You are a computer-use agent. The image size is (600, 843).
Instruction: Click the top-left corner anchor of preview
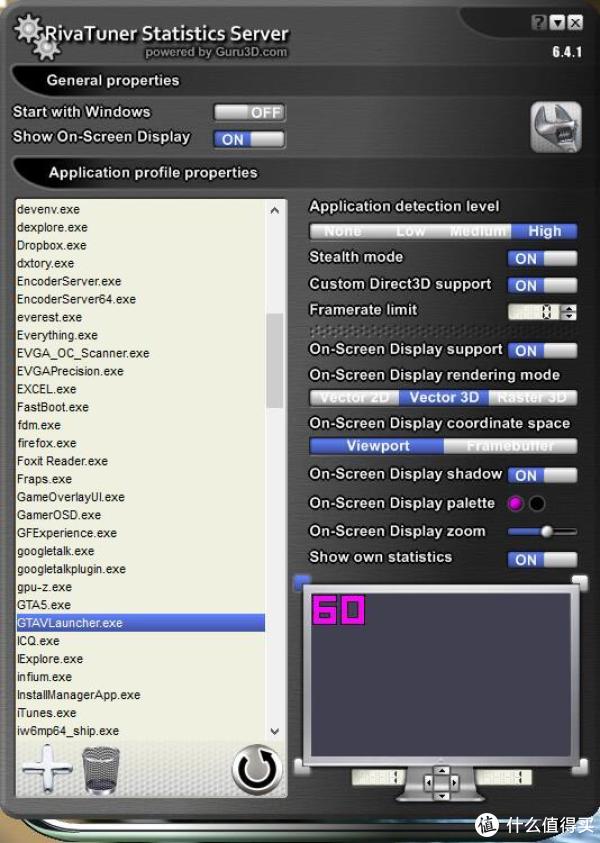pos(302,581)
